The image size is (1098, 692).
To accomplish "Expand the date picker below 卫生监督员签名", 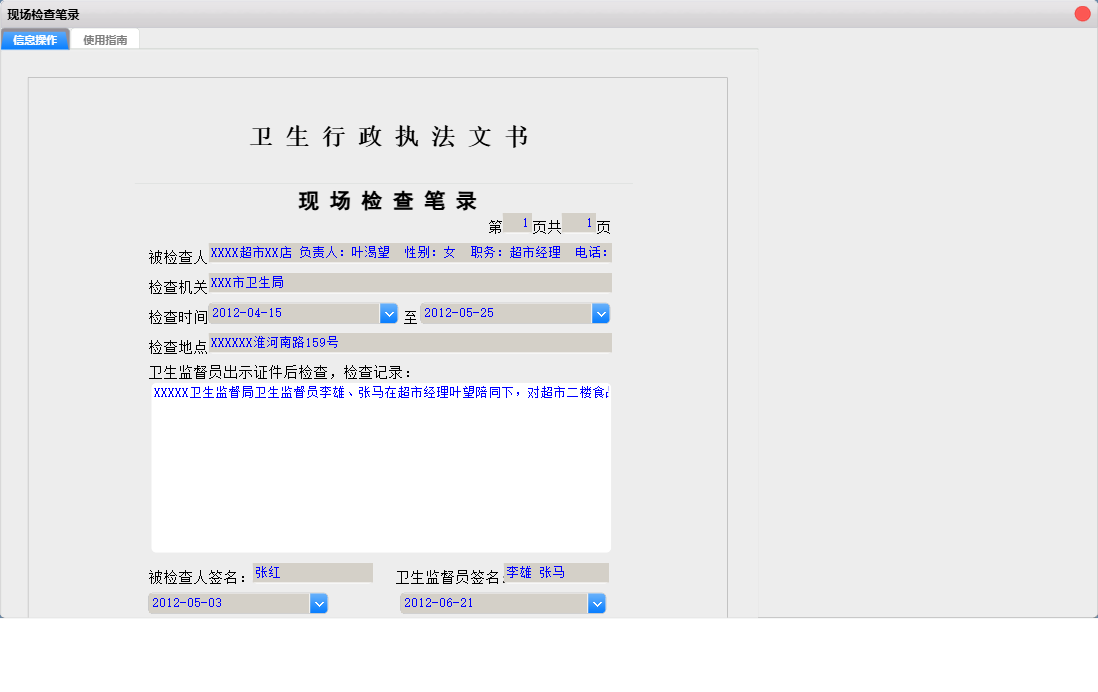I will point(597,603).
